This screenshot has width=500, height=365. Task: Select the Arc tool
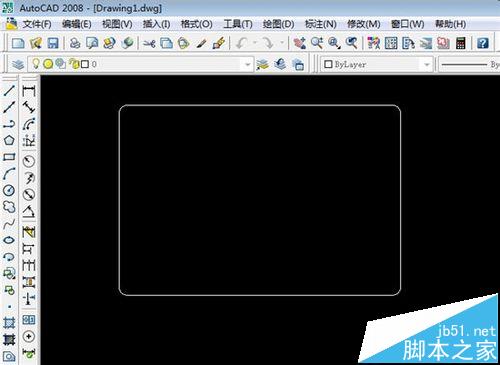(9, 174)
